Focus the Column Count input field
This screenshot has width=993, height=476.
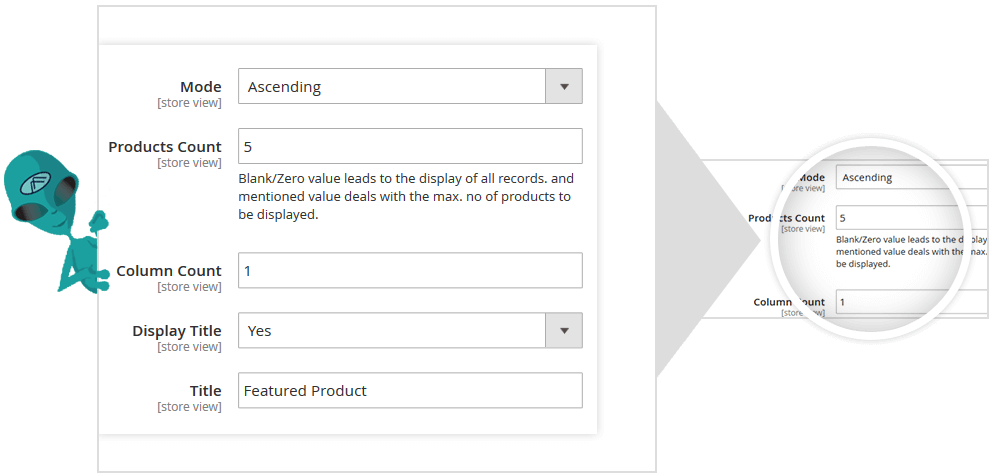point(410,271)
